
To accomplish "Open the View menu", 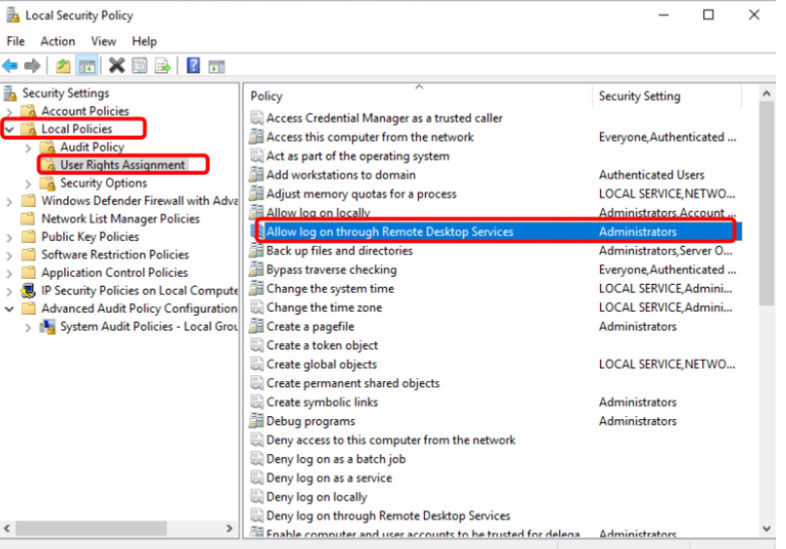I will (x=103, y=41).
